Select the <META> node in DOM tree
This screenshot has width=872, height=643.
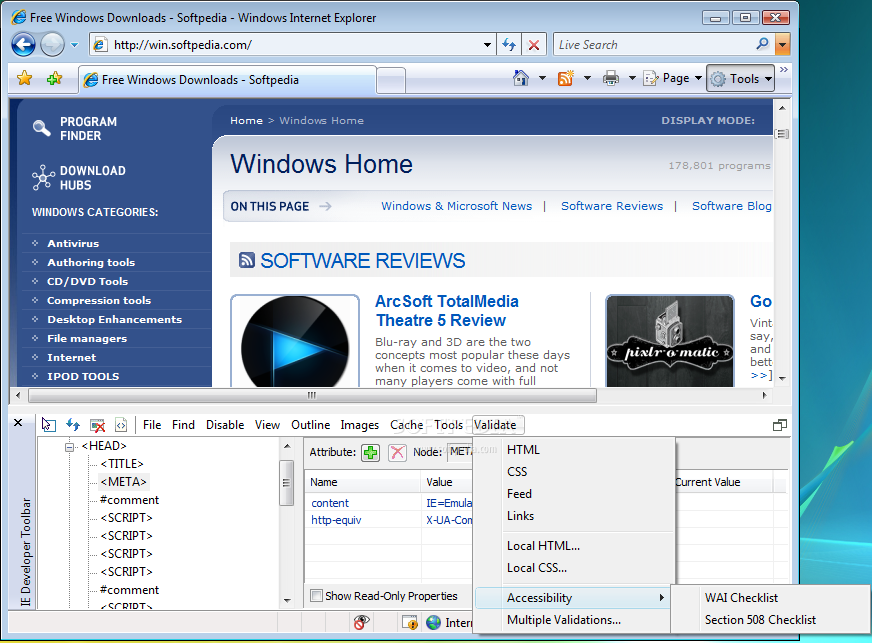[123, 482]
